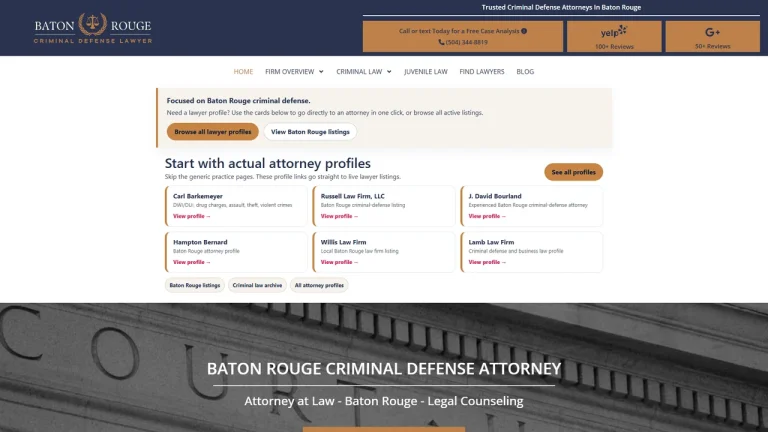Open the Find Lawyers page
The width and height of the screenshot is (768, 432).
481,72
